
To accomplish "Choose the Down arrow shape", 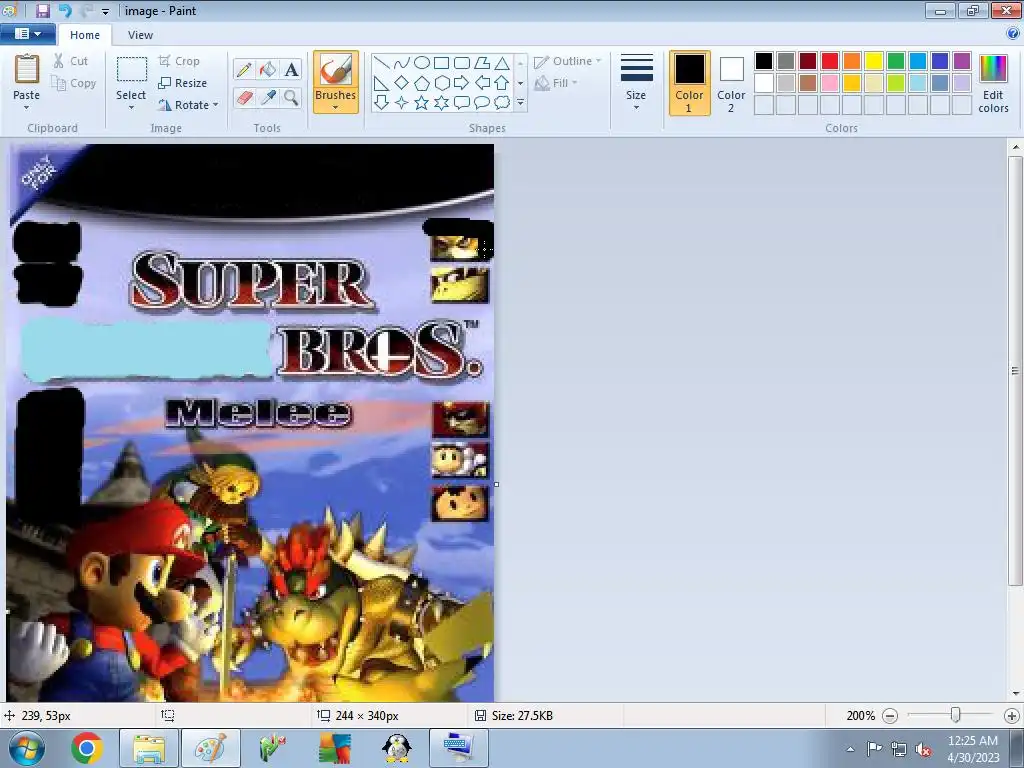I will (381, 103).
